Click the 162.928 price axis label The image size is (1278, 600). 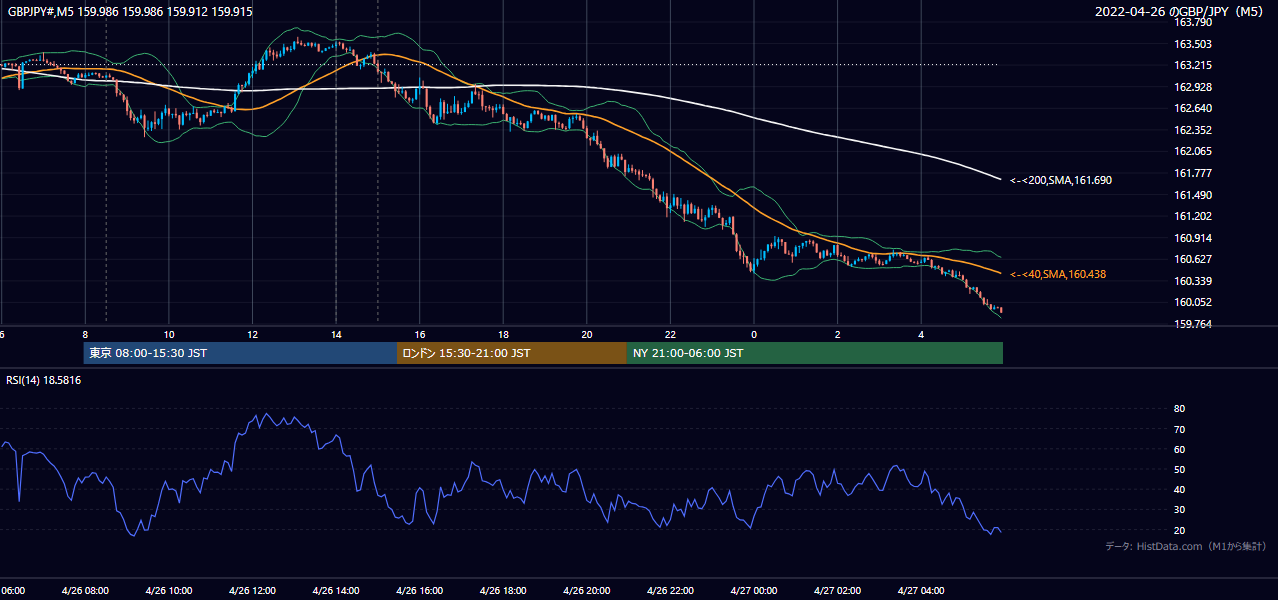pyautogui.click(x=1193, y=87)
